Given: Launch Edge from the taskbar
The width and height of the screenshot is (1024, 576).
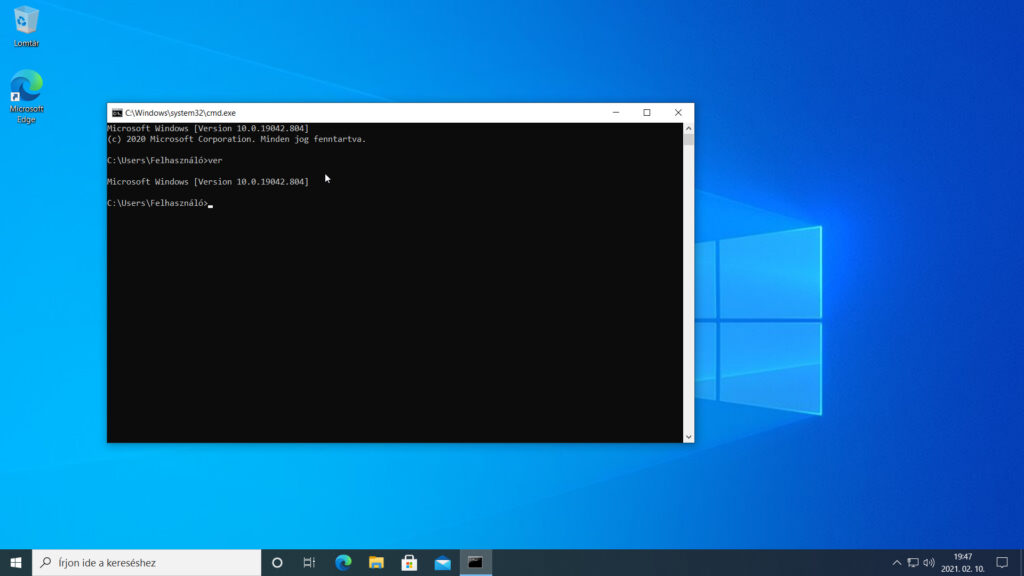Looking at the screenshot, I should [343, 562].
